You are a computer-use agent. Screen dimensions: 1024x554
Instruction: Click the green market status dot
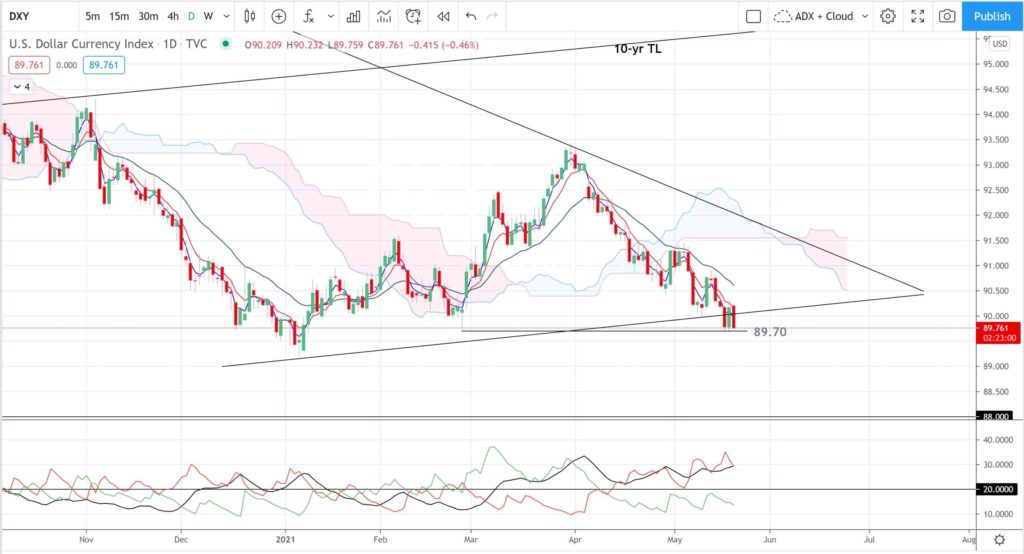click(x=225, y=44)
